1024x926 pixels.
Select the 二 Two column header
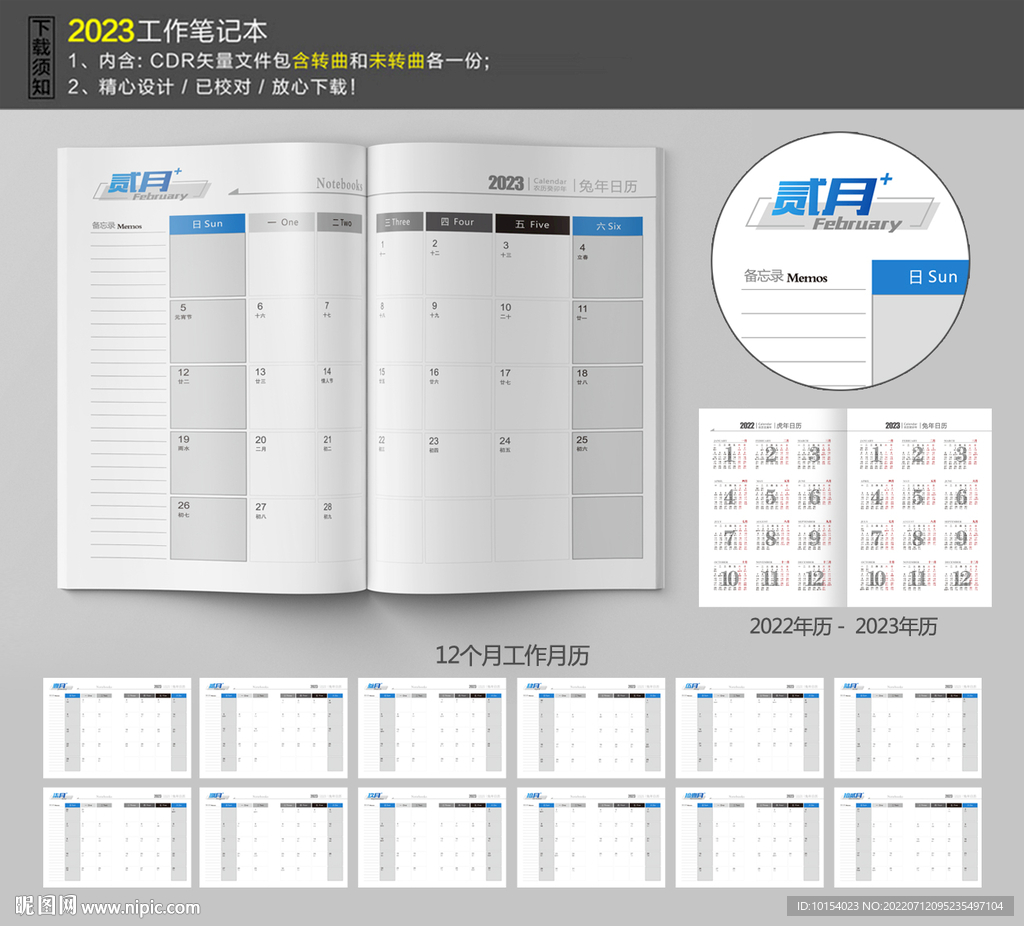tap(340, 222)
